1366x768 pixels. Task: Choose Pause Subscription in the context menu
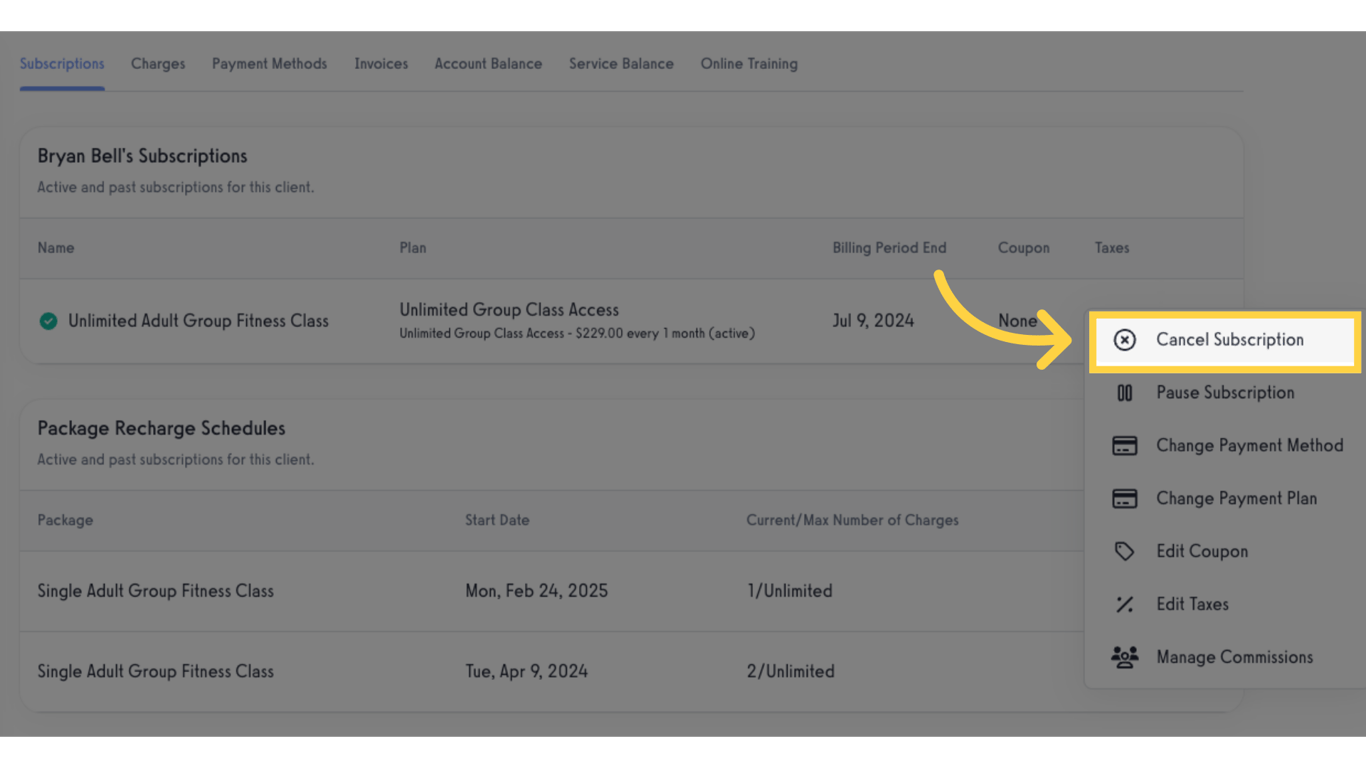[x=1224, y=392]
